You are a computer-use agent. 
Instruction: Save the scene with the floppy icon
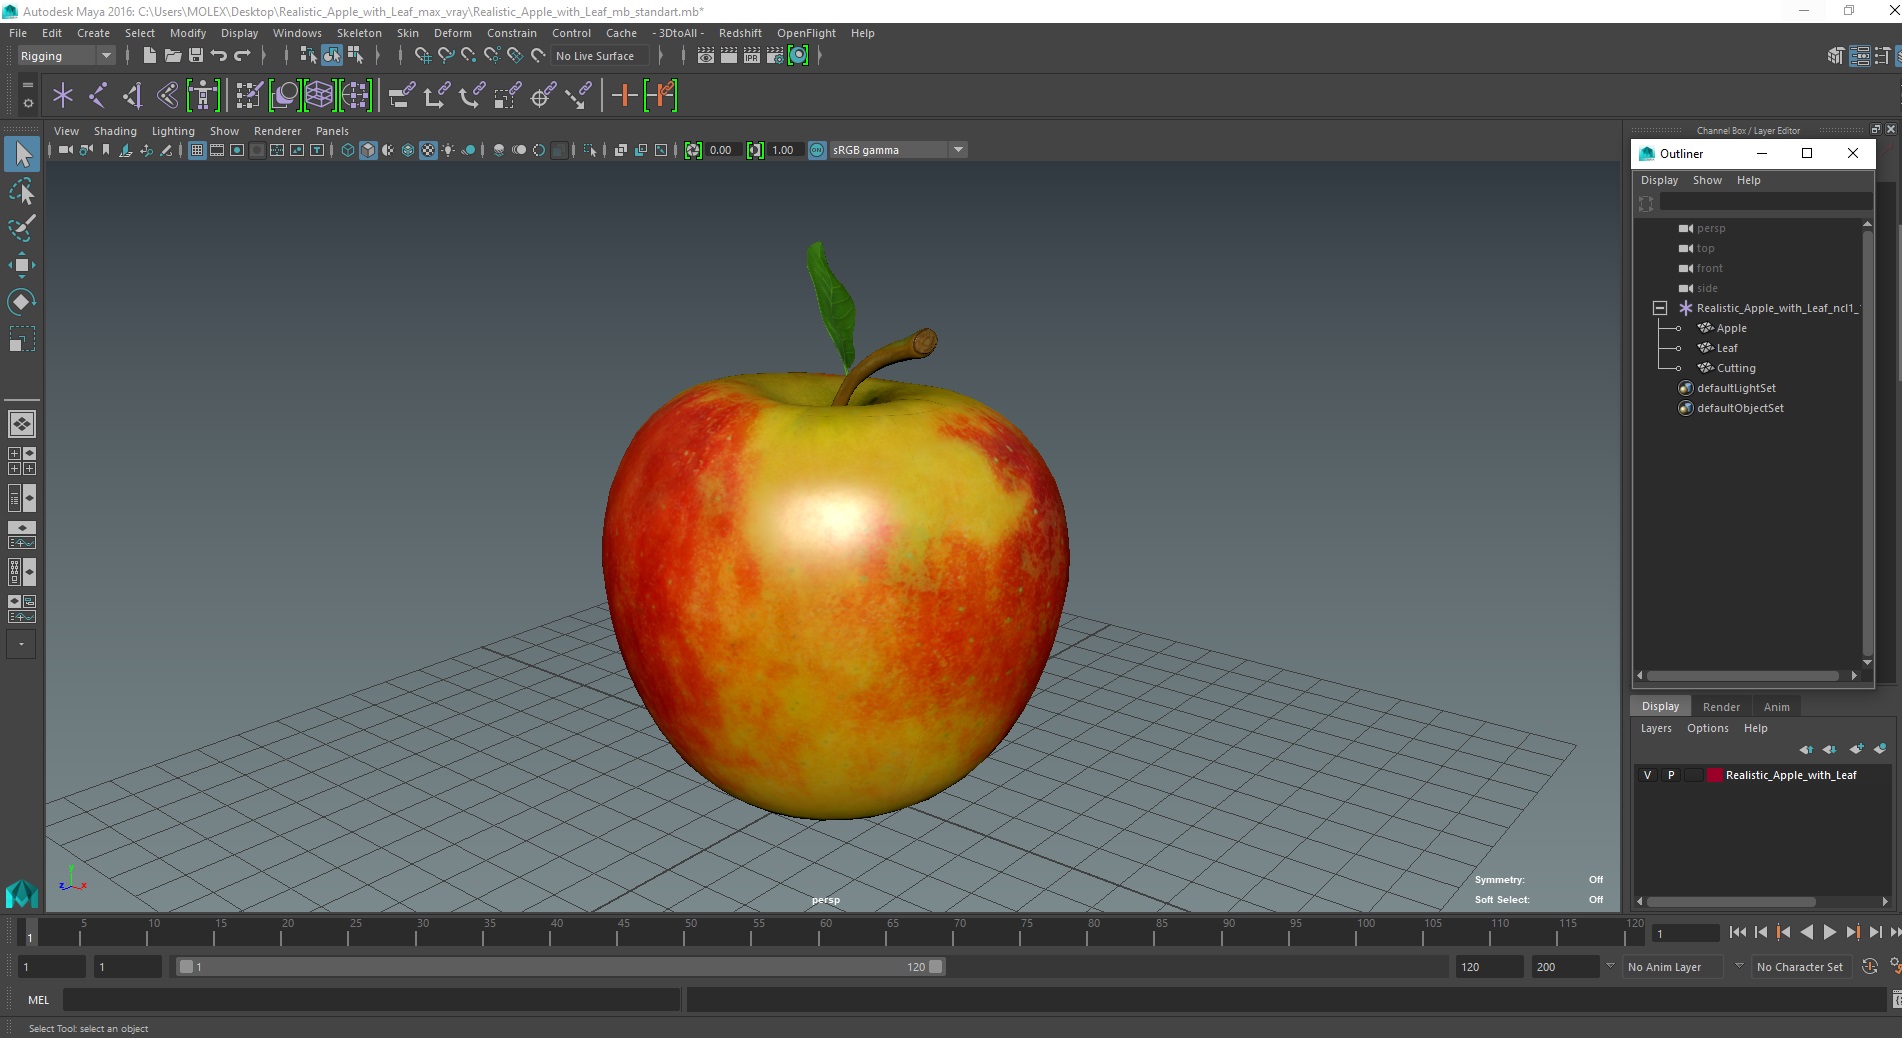pos(196,56)
